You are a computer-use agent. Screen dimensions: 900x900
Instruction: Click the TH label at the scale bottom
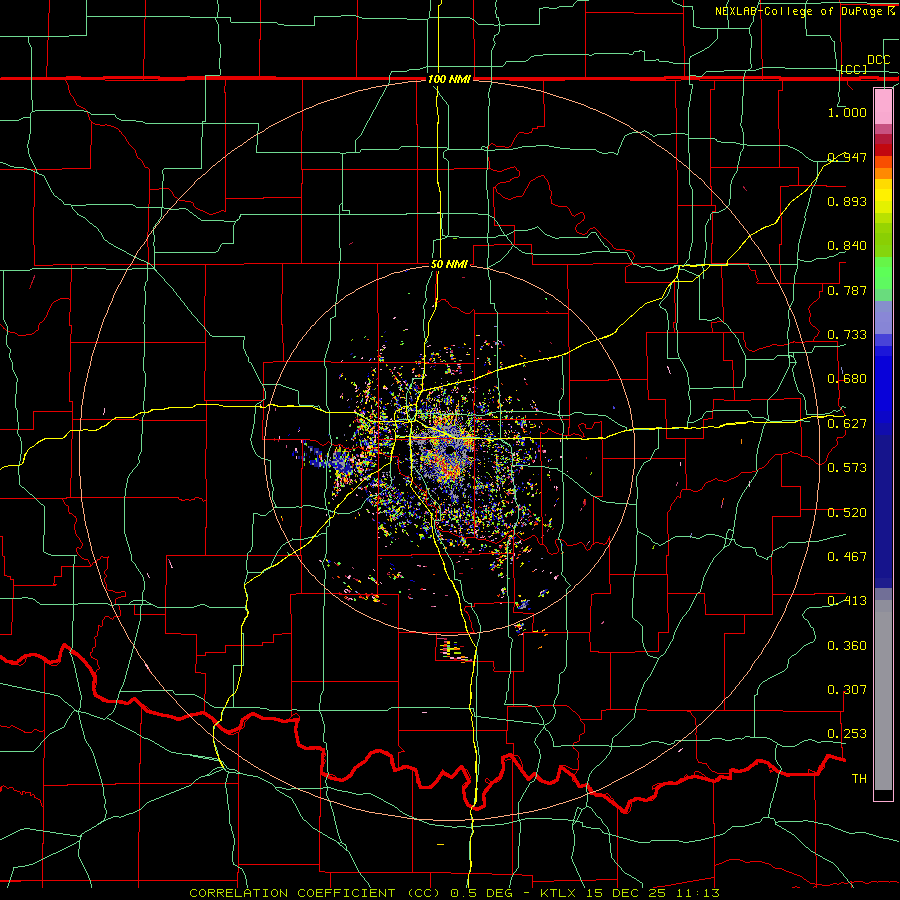tap(859, 779)
